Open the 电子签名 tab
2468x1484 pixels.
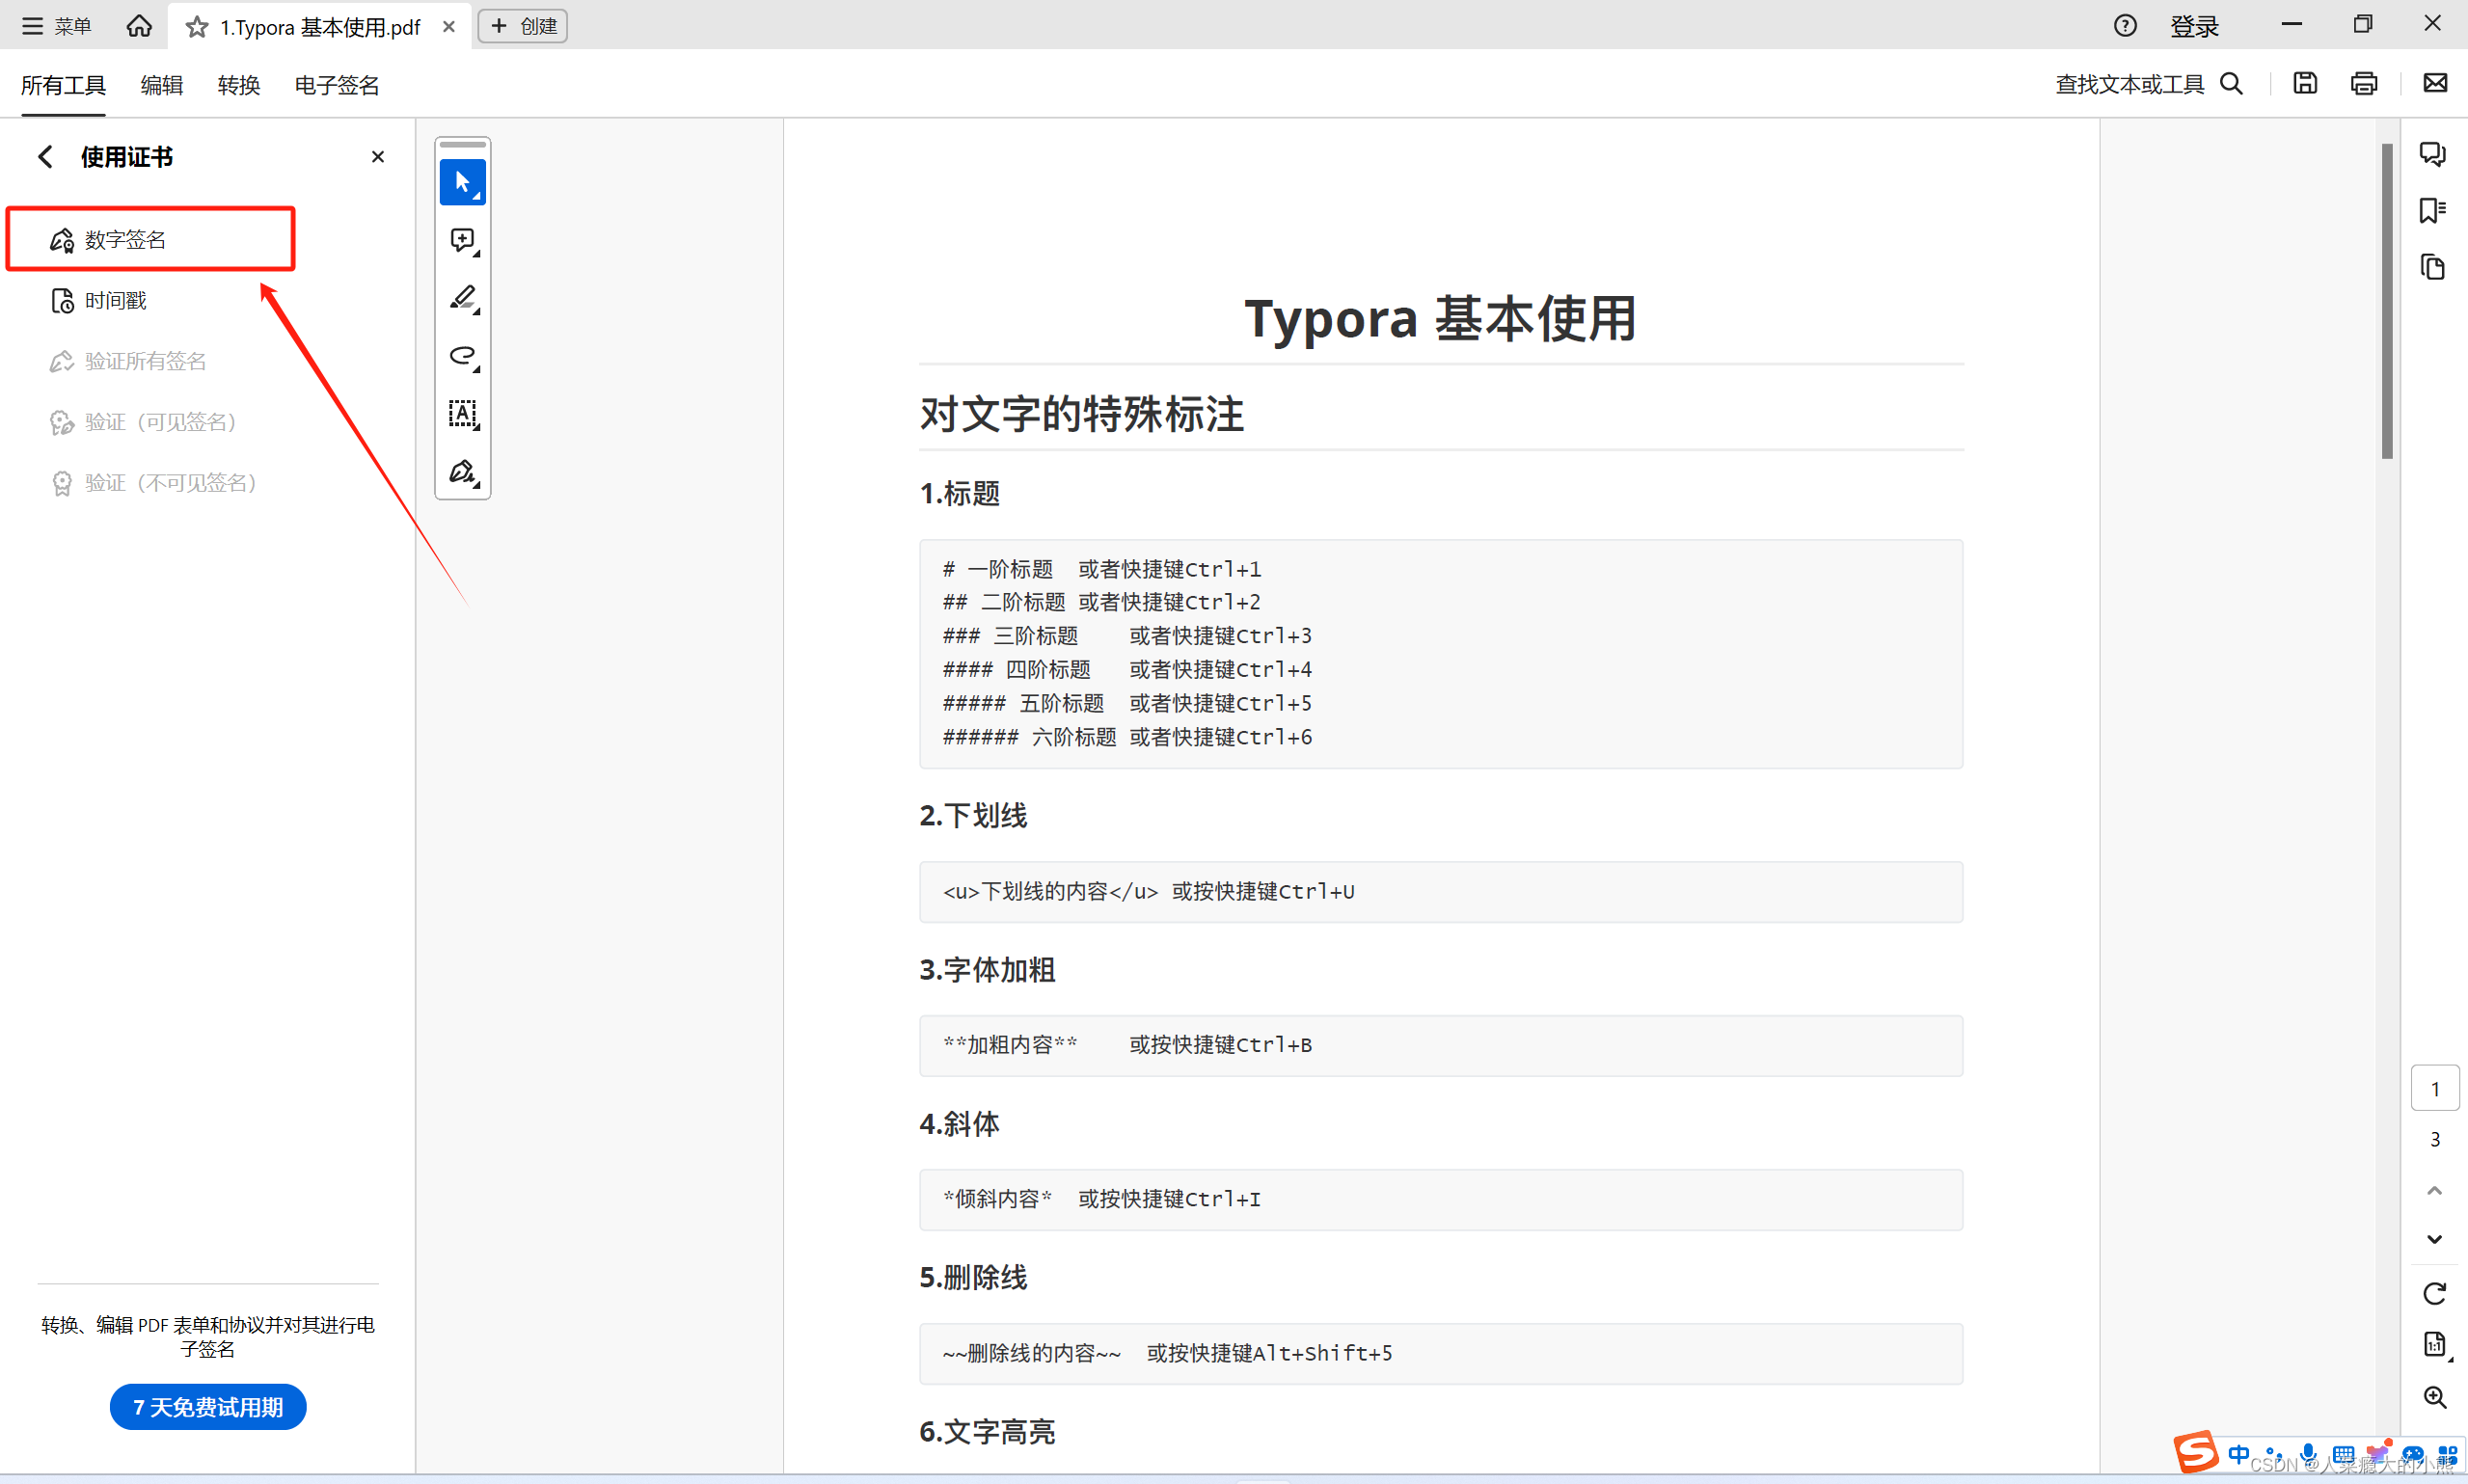pos(336,85)
